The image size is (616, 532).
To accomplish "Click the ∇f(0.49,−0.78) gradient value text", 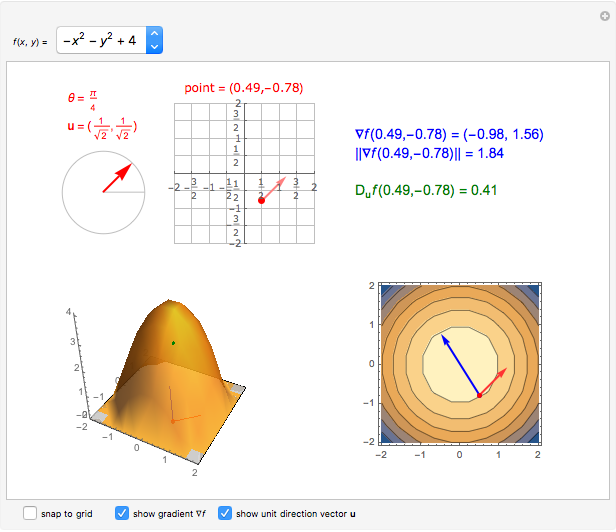I will click(449, 134).
